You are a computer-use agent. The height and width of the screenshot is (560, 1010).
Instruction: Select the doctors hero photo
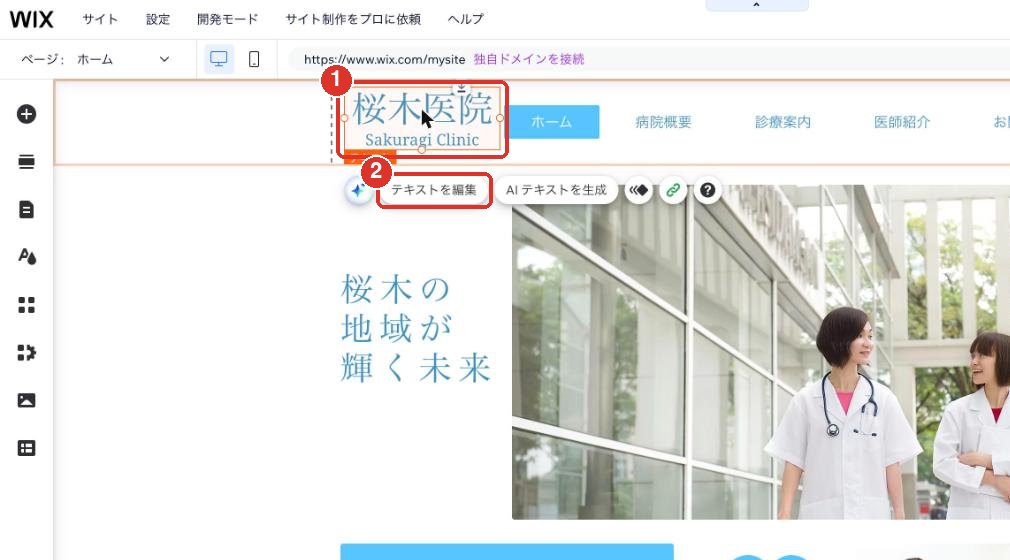click(761, 352)
